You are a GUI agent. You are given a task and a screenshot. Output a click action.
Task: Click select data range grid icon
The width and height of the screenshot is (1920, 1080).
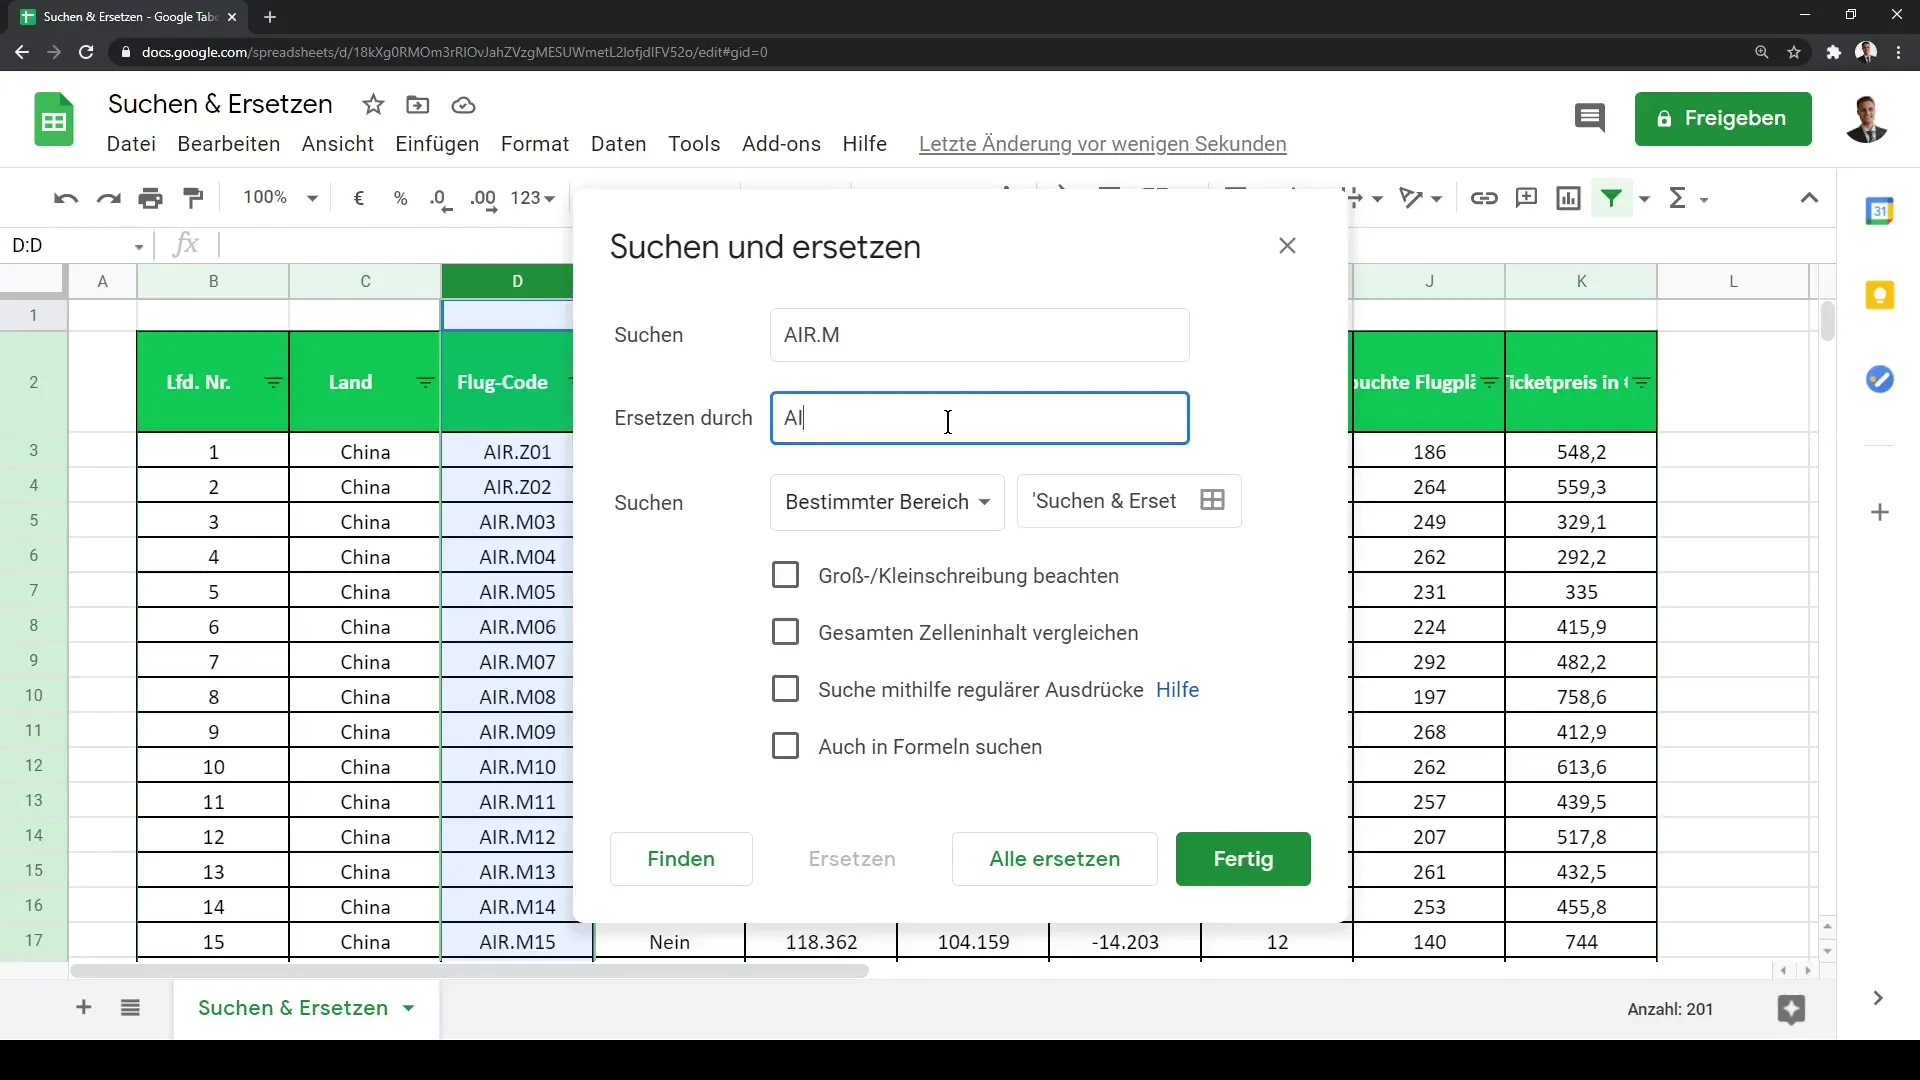(x=1212, y=500)
